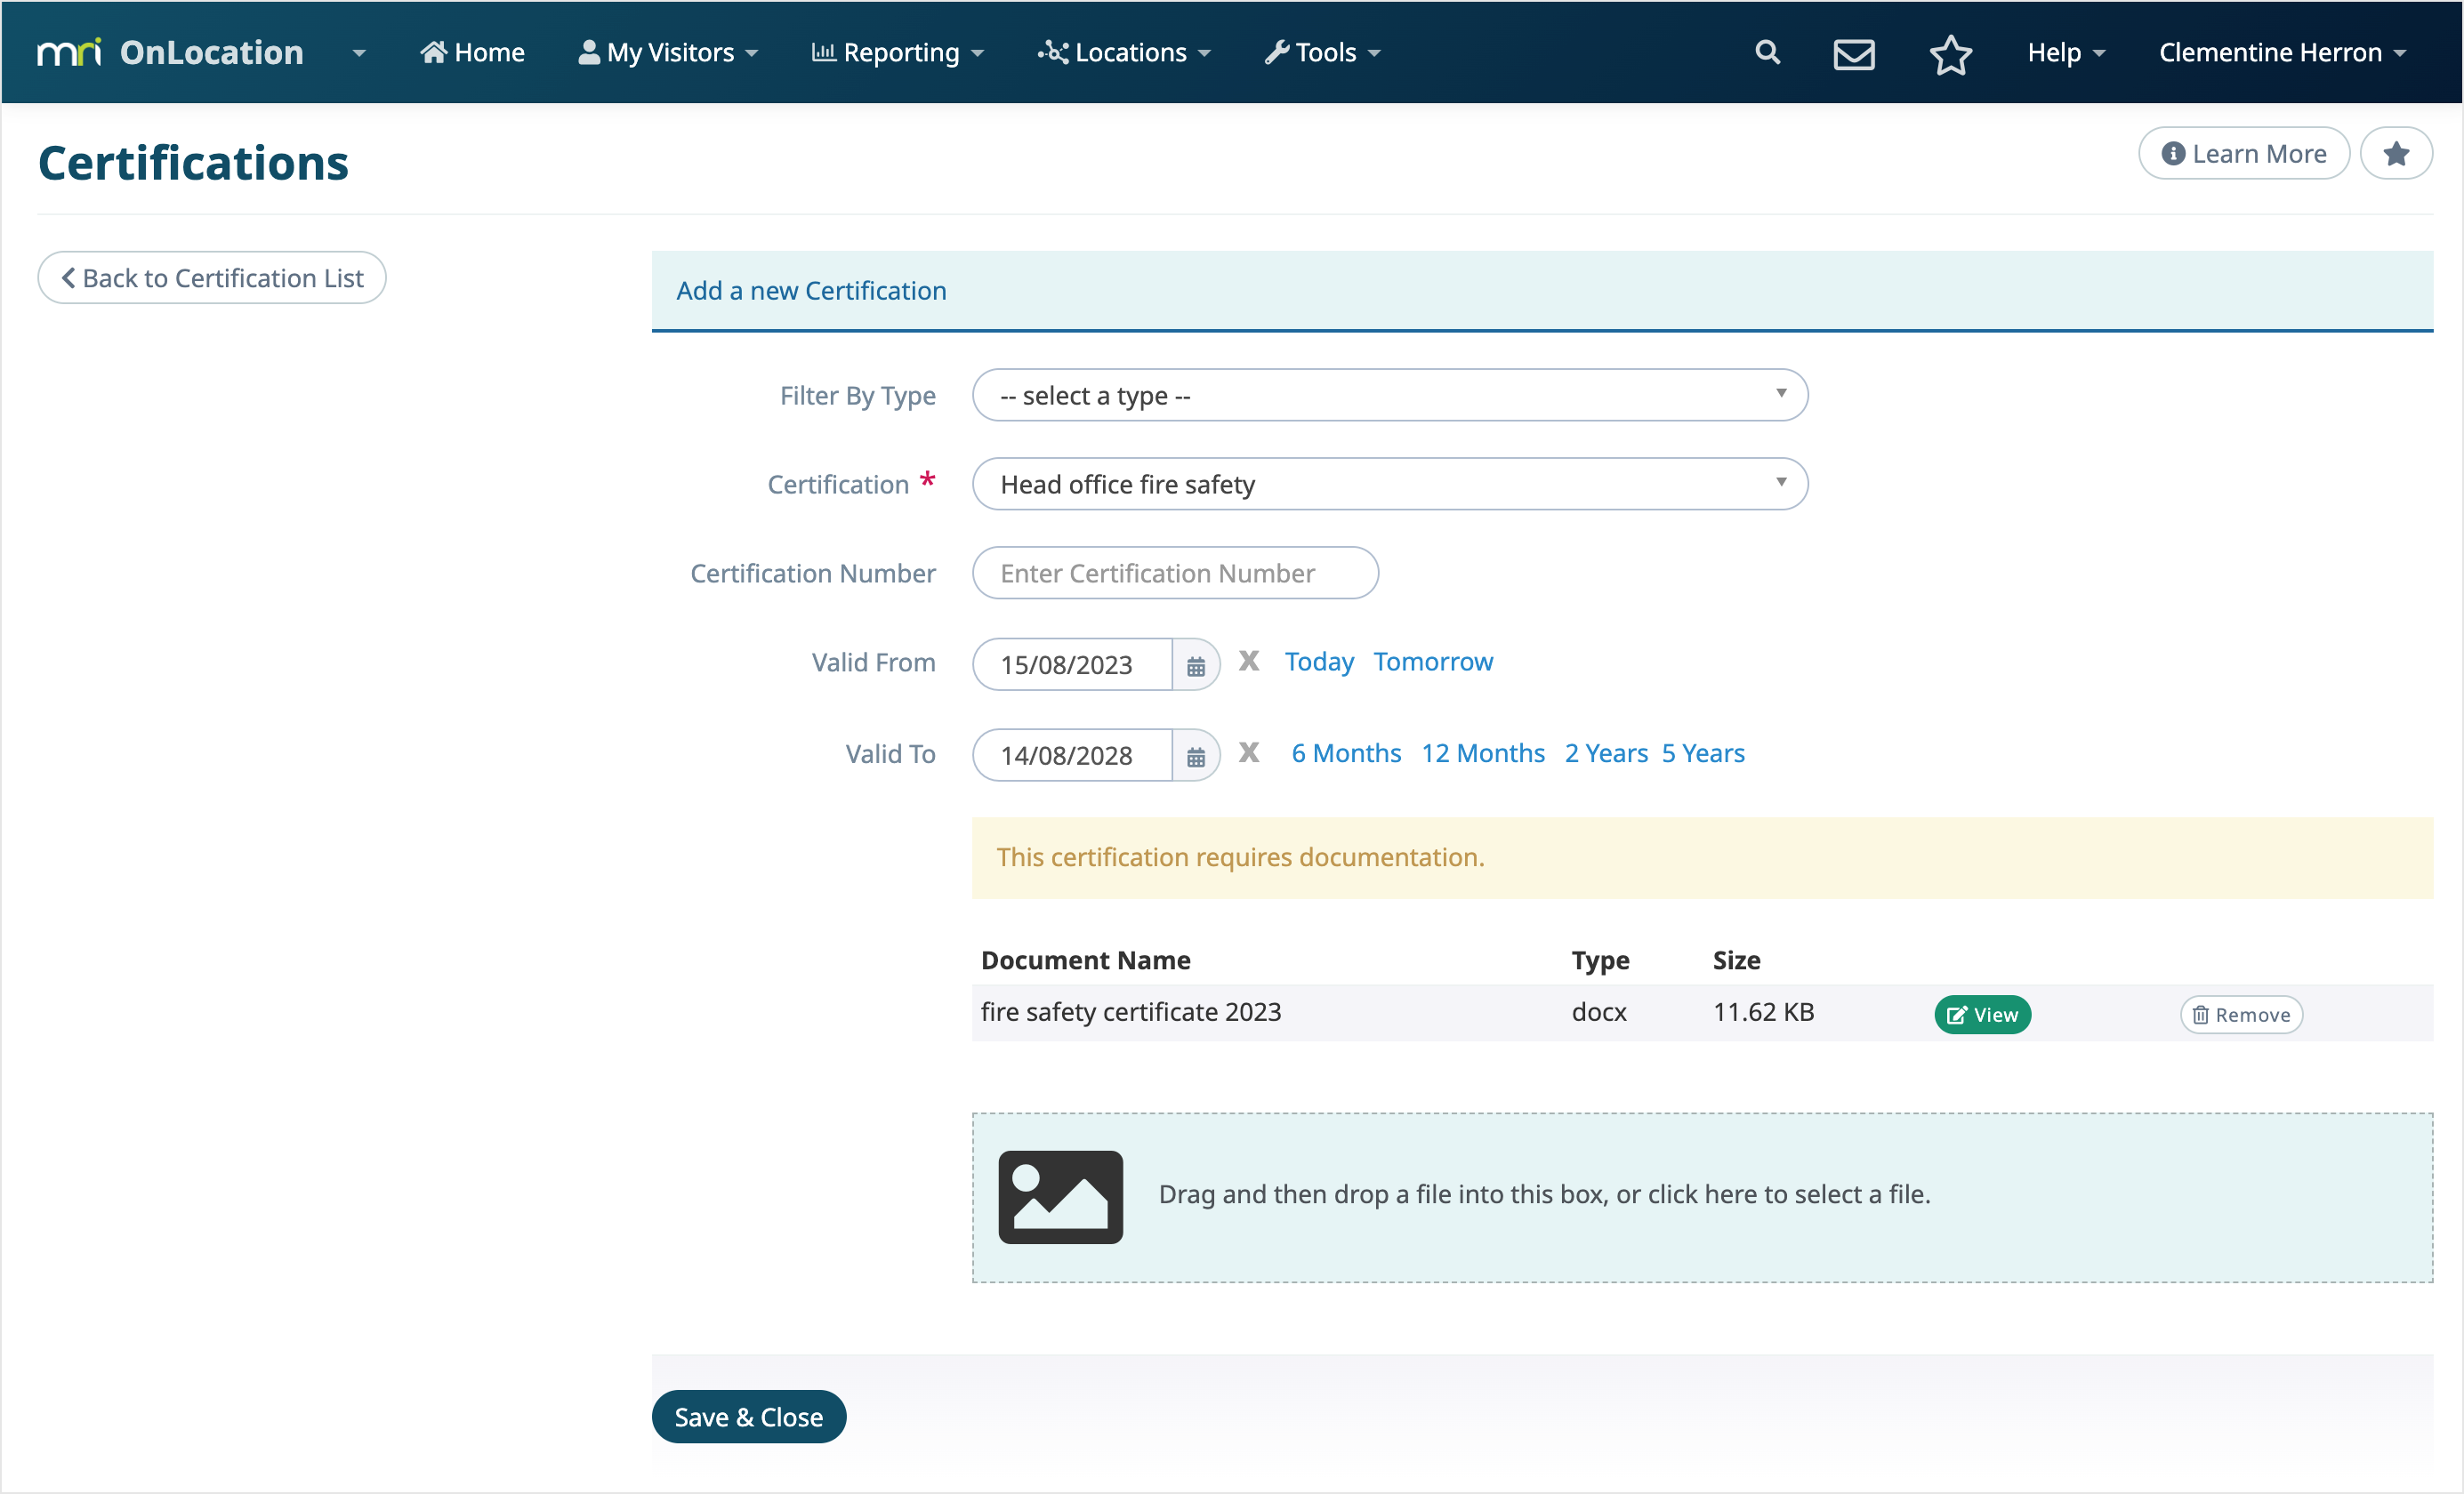2464x1494 pixels.
Task: Open the Reporting menu
Action: pos(897,52)
